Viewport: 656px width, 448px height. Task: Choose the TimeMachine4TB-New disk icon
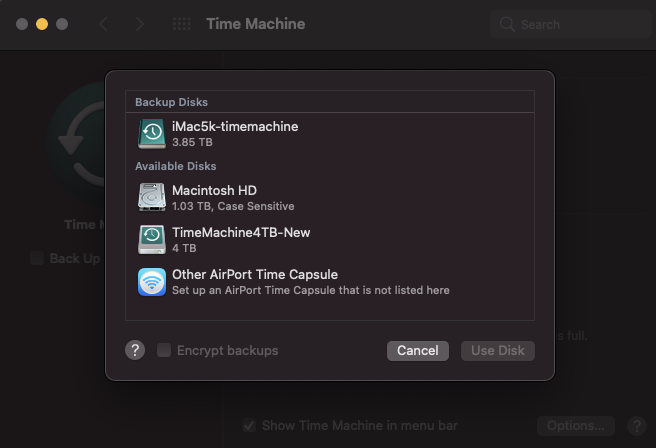(x=152, y=239)
